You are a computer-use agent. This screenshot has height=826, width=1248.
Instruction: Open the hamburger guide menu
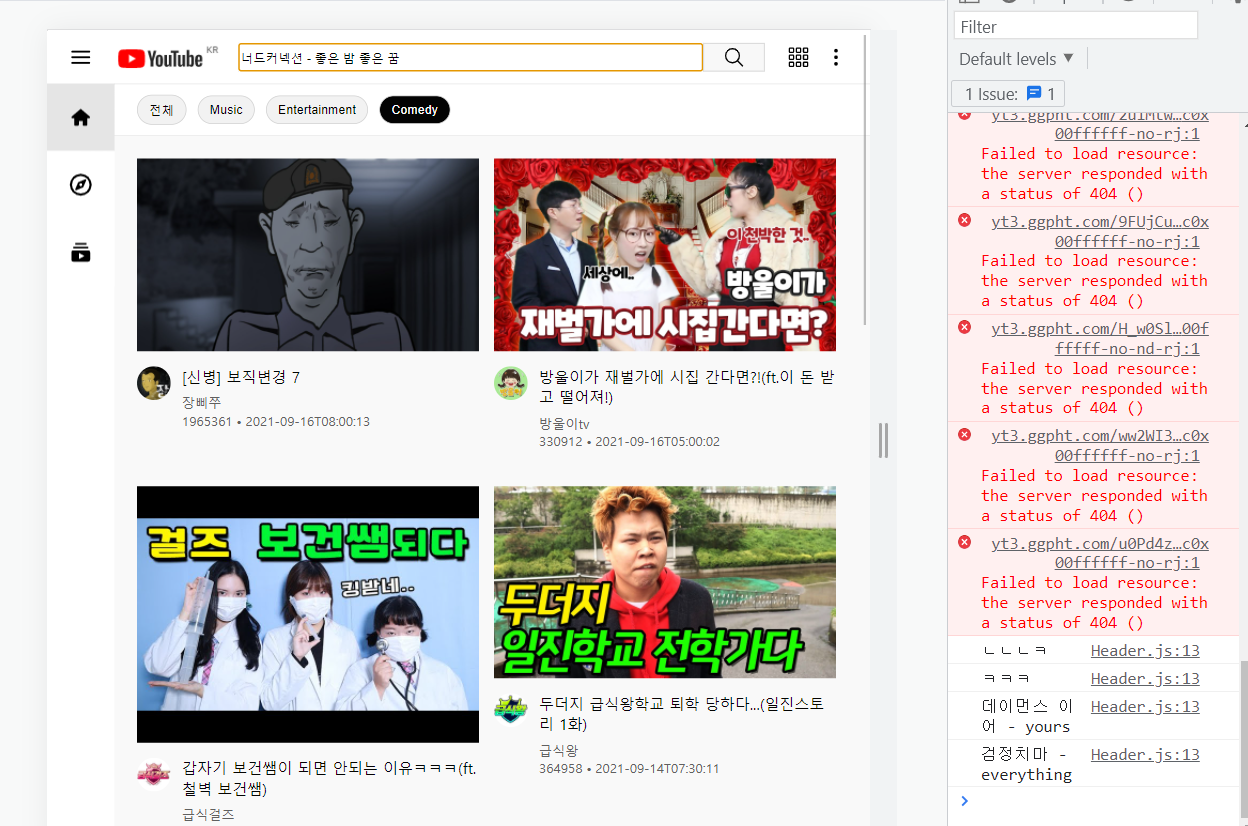81,58
